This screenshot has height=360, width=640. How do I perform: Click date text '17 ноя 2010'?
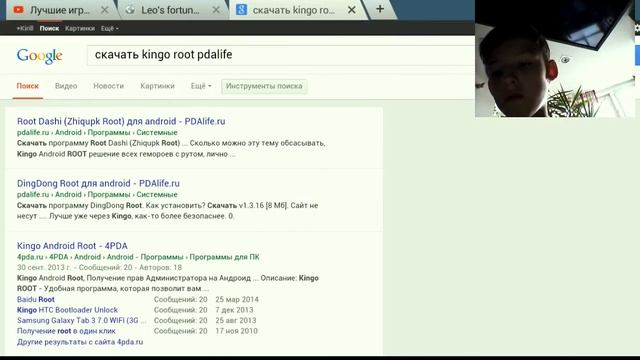[236, 331]
